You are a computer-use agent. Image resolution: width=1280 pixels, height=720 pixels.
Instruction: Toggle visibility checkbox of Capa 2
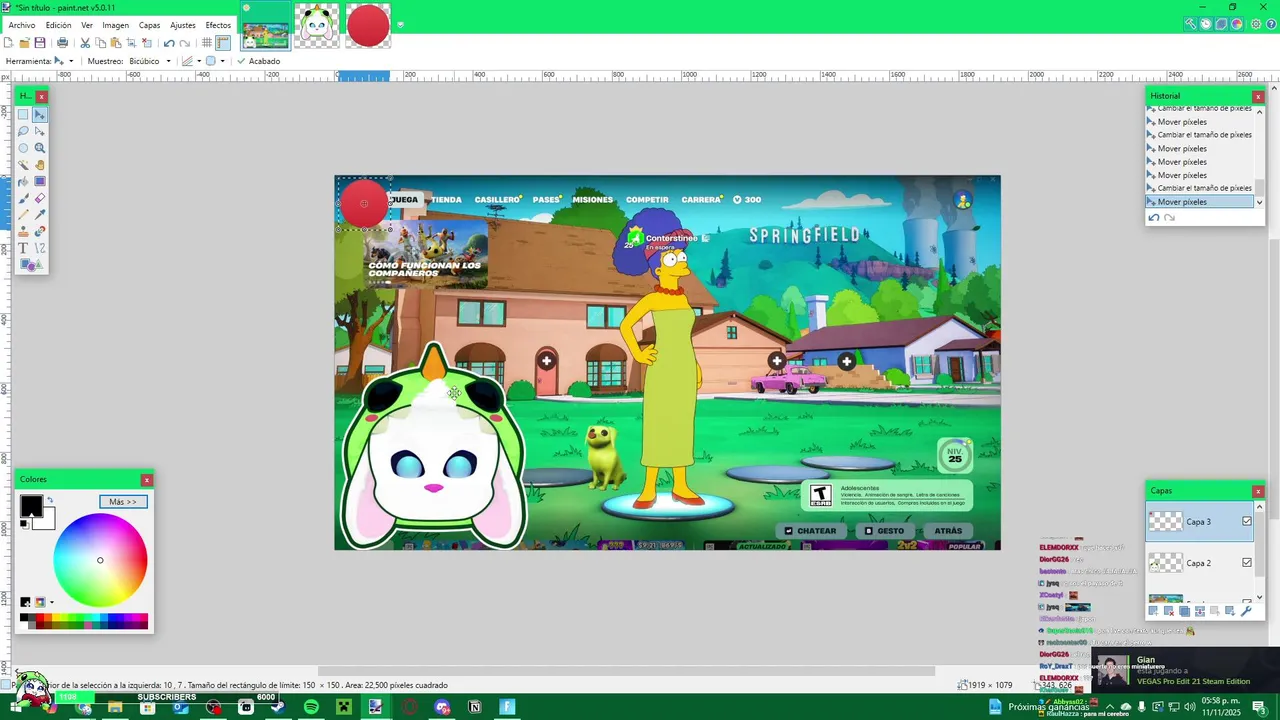[x=1247, y=562]
